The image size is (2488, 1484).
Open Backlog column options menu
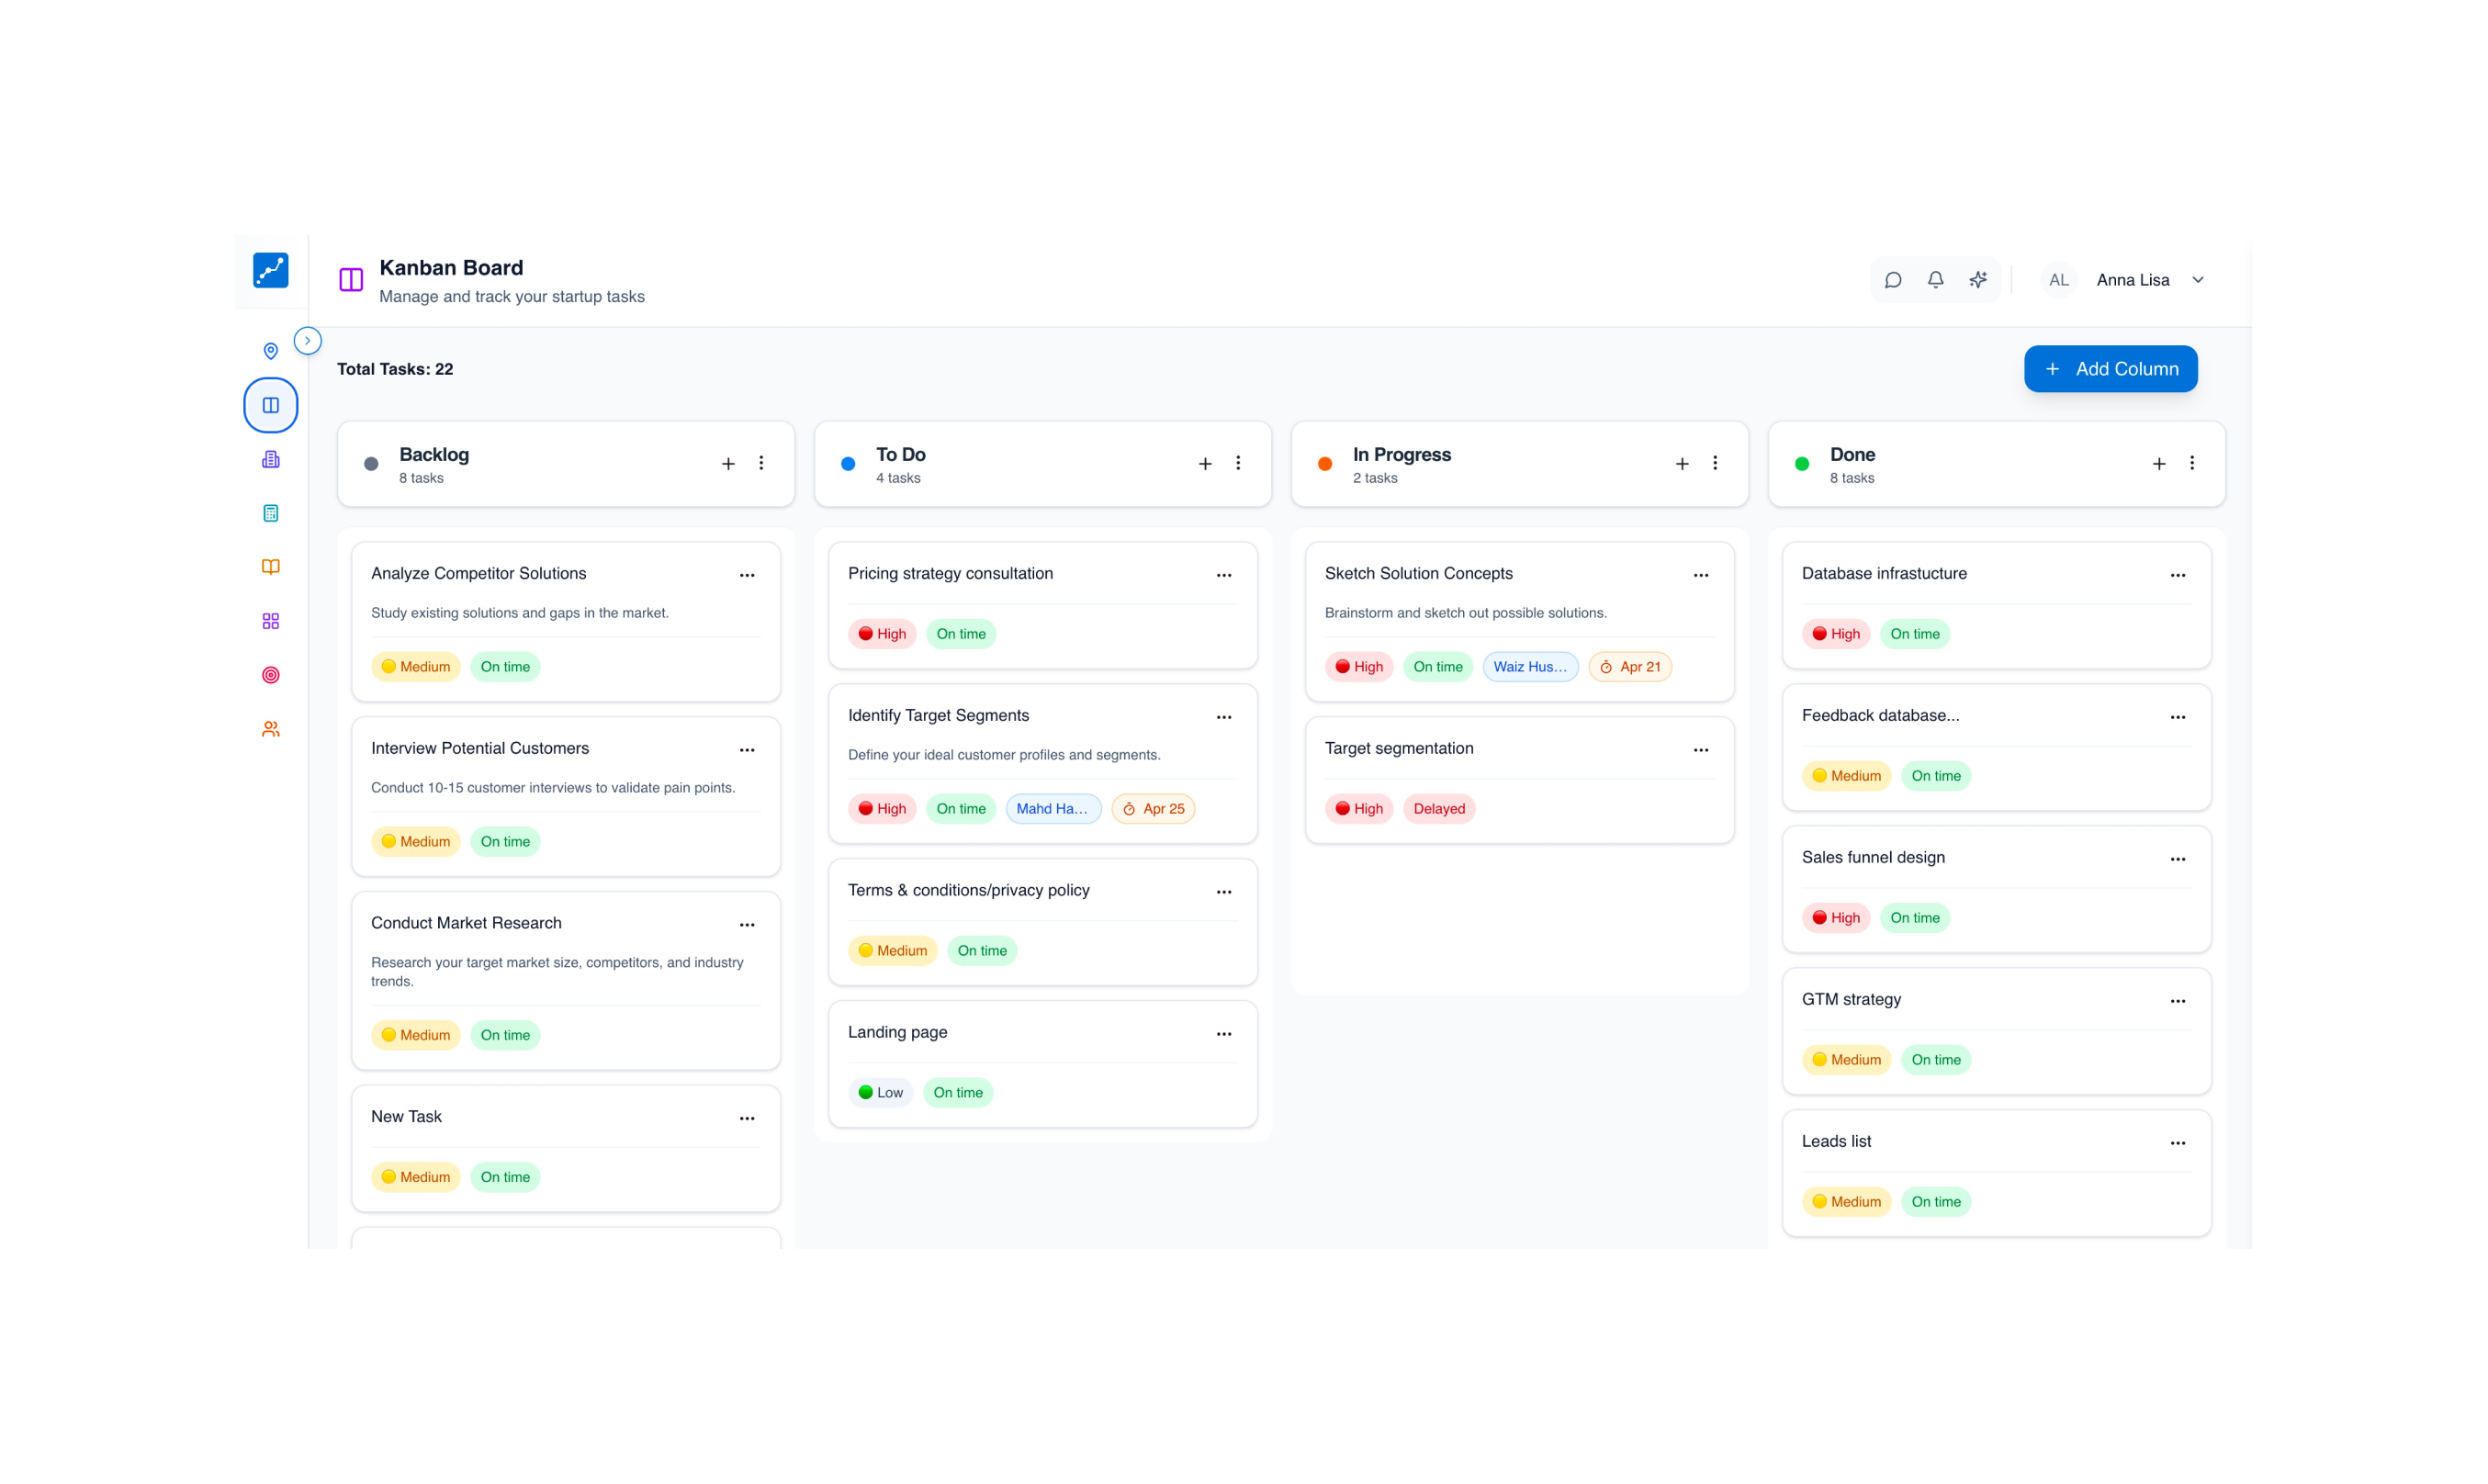(761, 463)
